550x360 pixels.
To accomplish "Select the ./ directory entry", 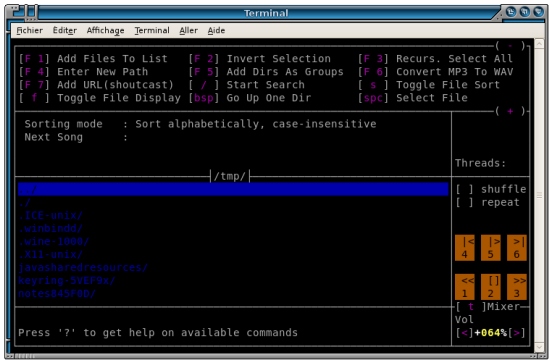I will [25, 202].
